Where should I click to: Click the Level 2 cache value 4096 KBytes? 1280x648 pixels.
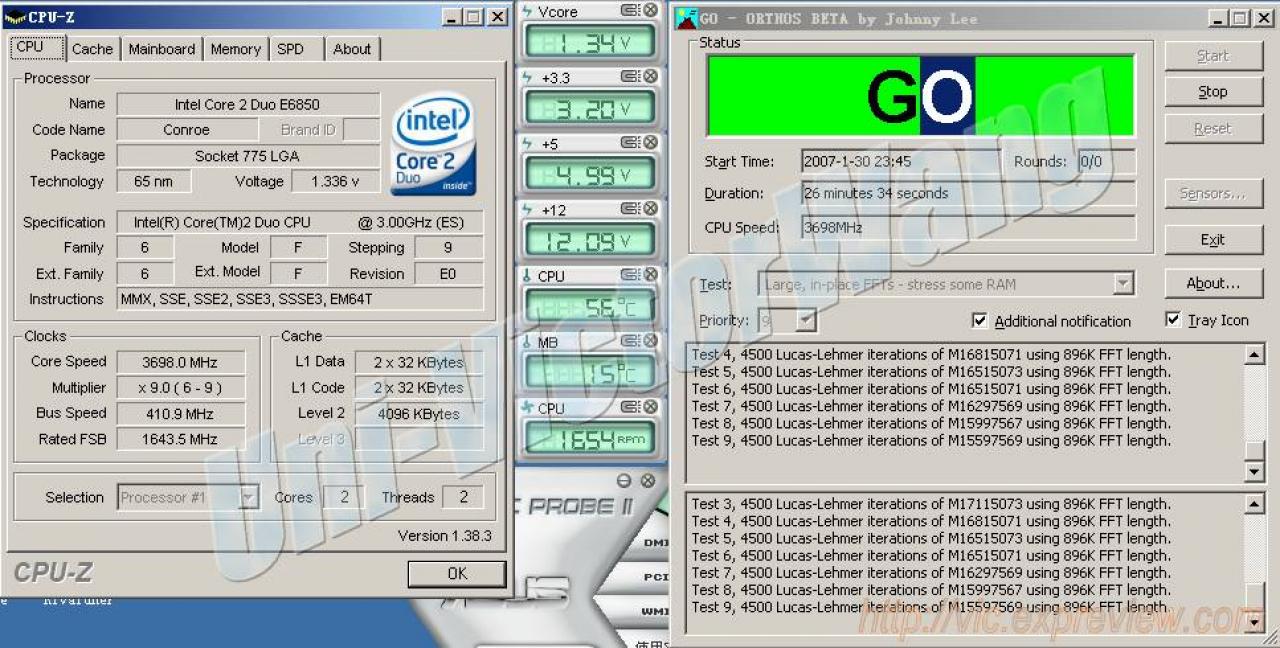(419, 413)
